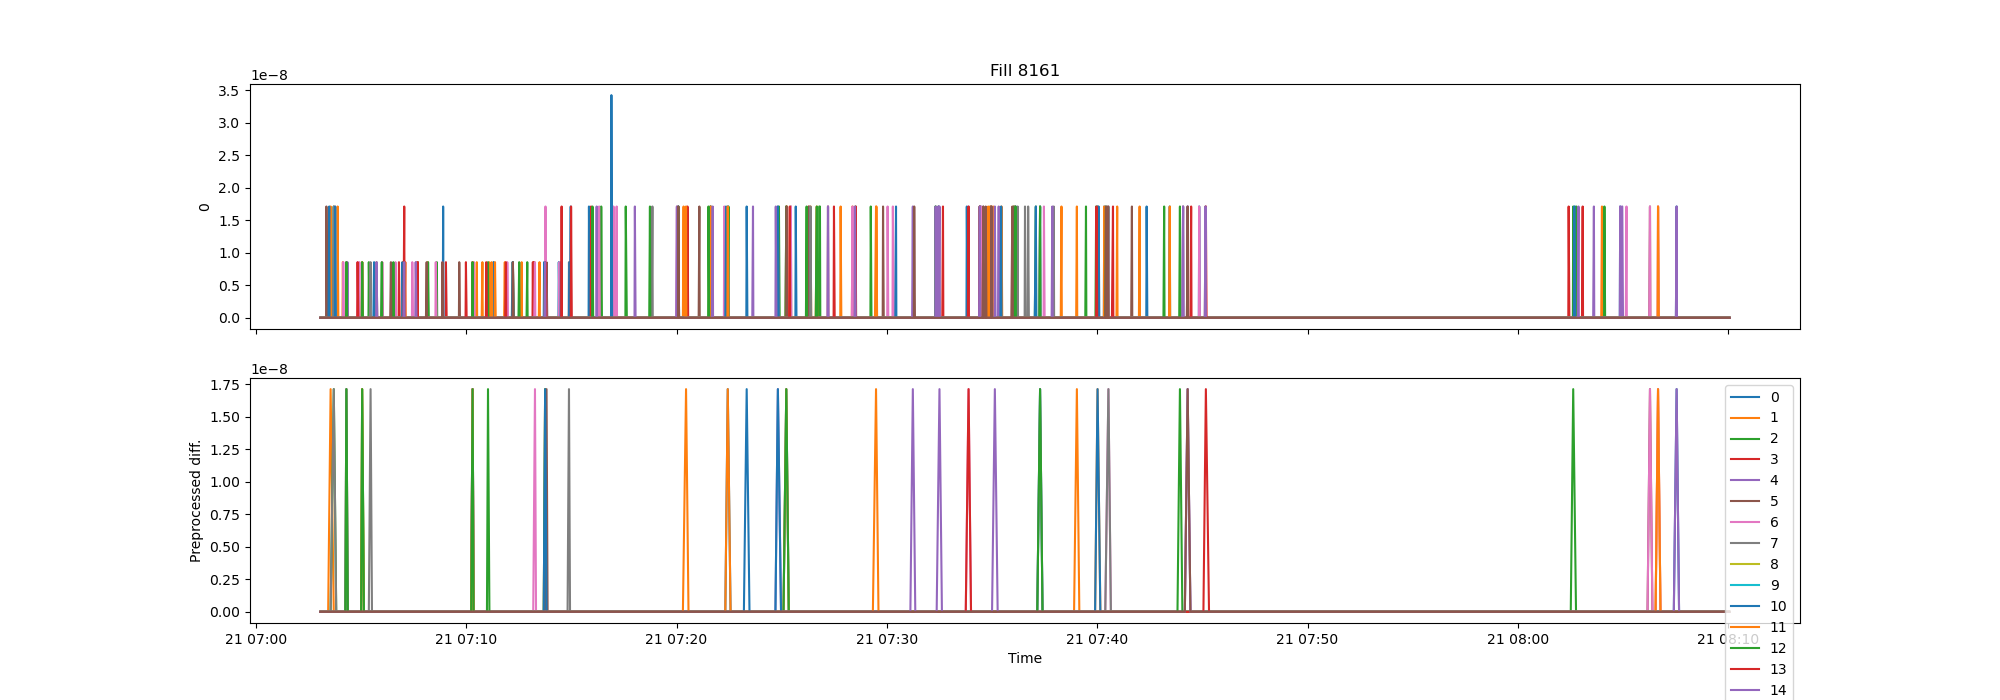The width and height of the screenshot is (2000, 700).
Task: Click the "1e−8" multiplier beside the "3.5" tick
Action: (269, 76)
